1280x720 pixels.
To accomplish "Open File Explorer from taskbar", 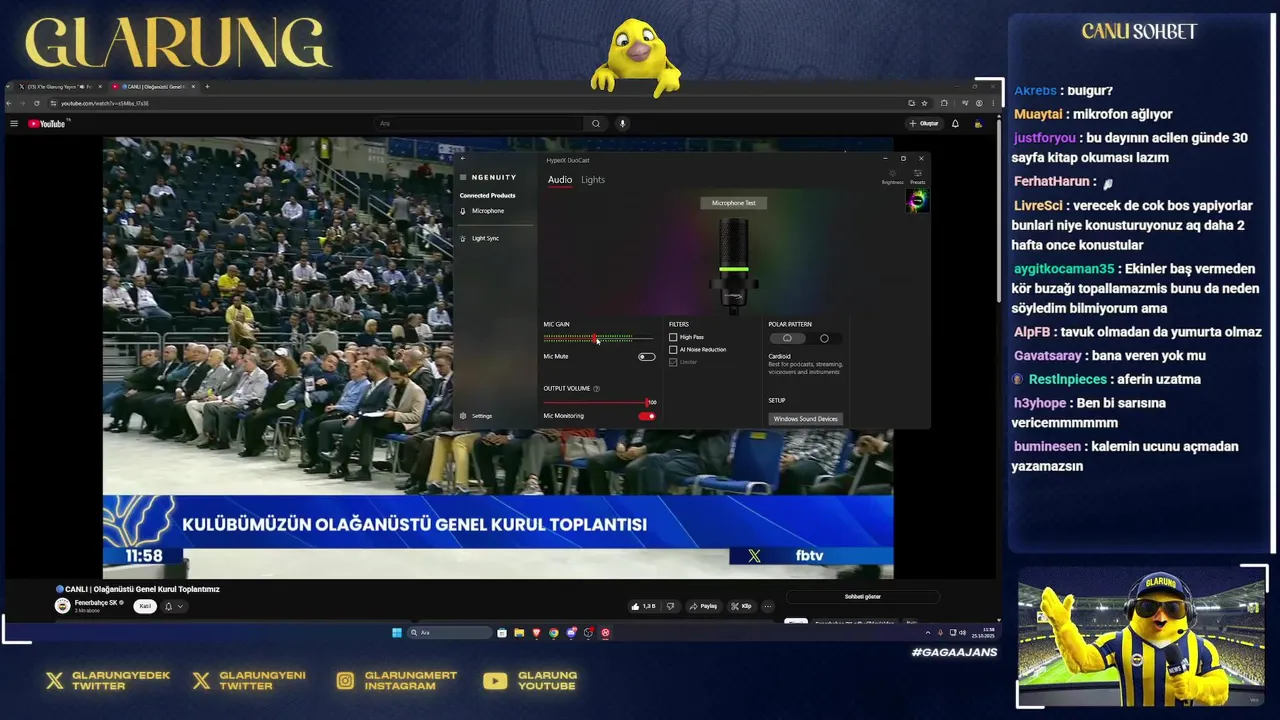I will point(519,633).
